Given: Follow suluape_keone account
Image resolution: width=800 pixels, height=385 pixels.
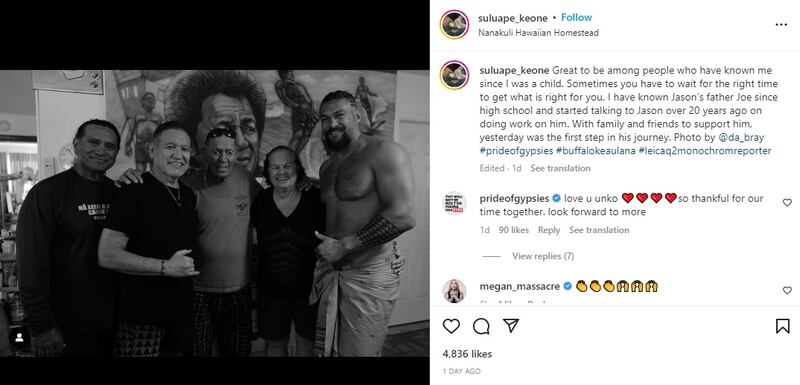Looking at the screenshot, I should coord(577,17).
